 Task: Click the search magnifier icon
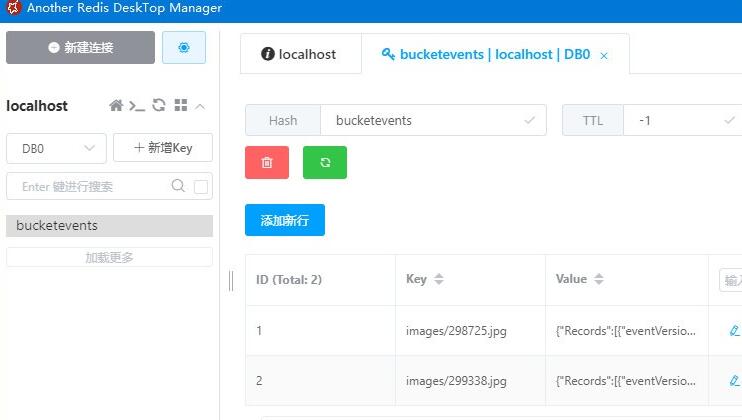178,186
